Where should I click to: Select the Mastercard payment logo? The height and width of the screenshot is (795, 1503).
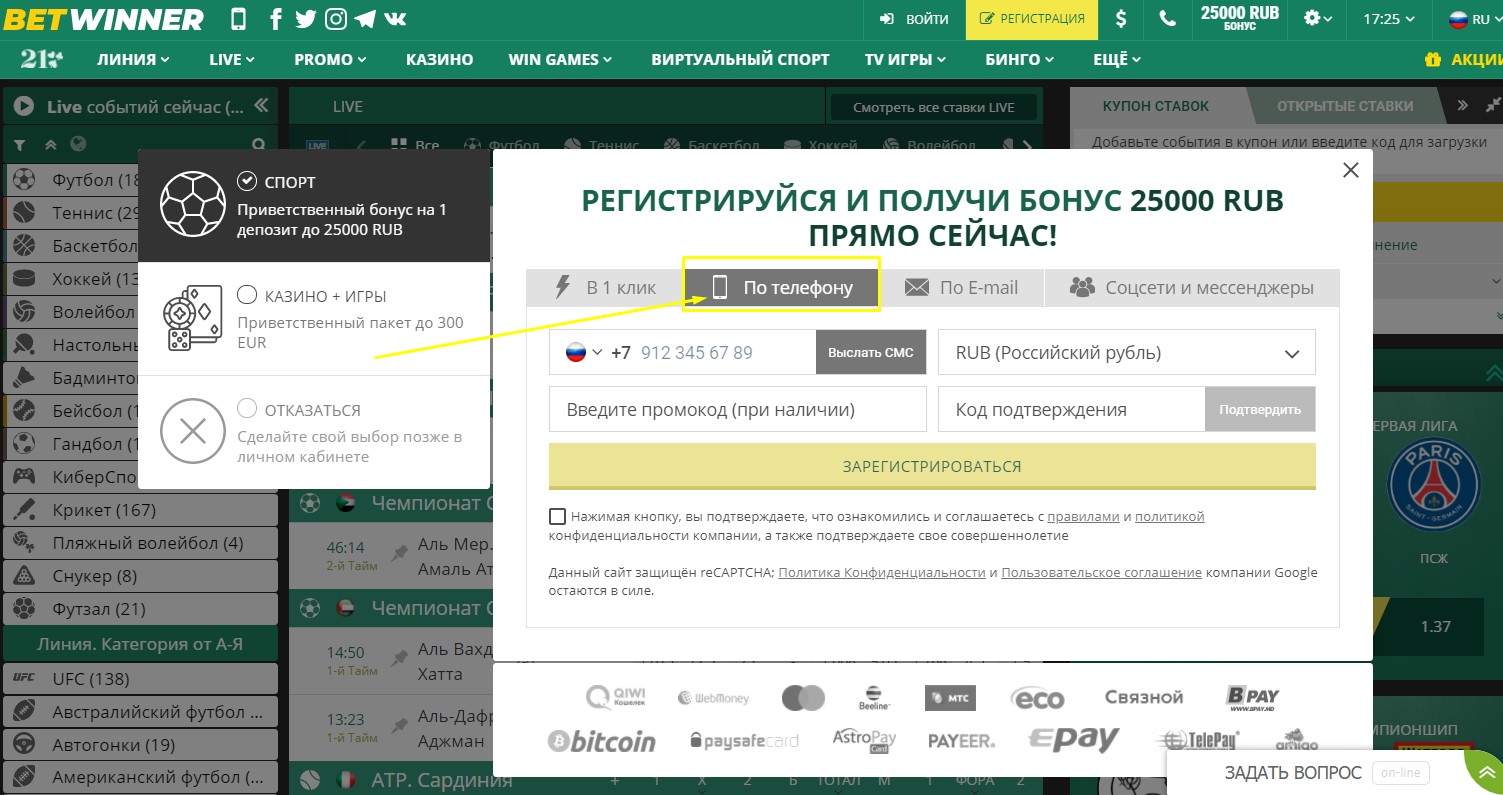803,697
